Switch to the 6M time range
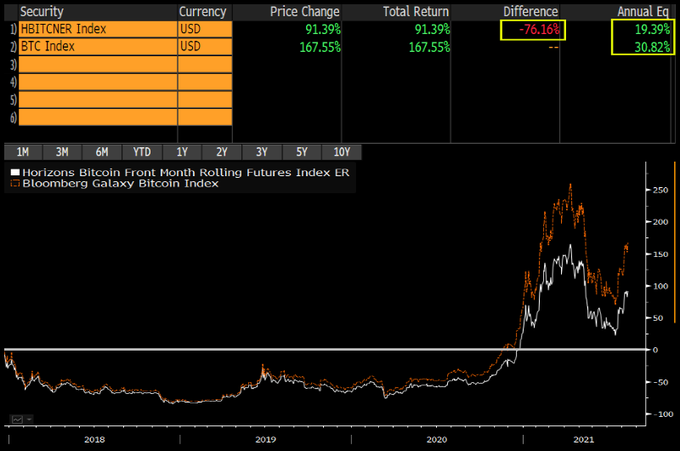This screenshot has width=680, height=451. tap(102, 152)
